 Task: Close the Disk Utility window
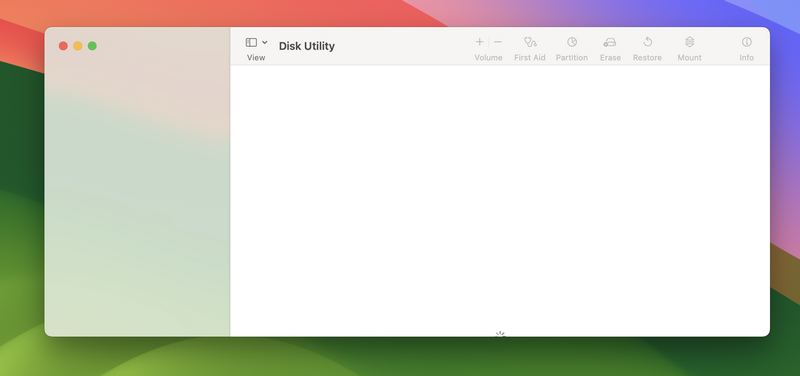coord(63,46)
